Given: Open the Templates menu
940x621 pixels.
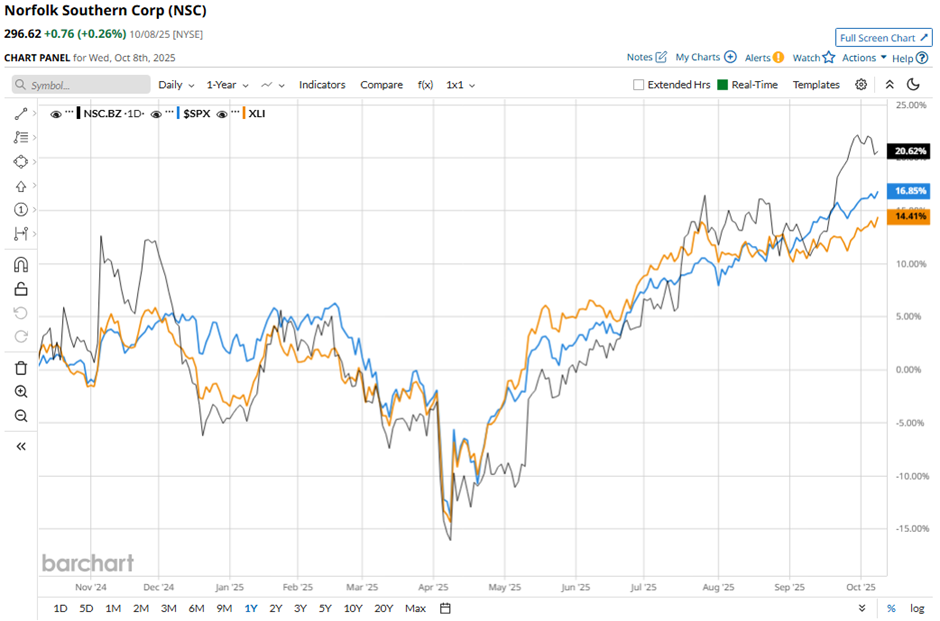Looking at the screenshot, I should (816, 85).
